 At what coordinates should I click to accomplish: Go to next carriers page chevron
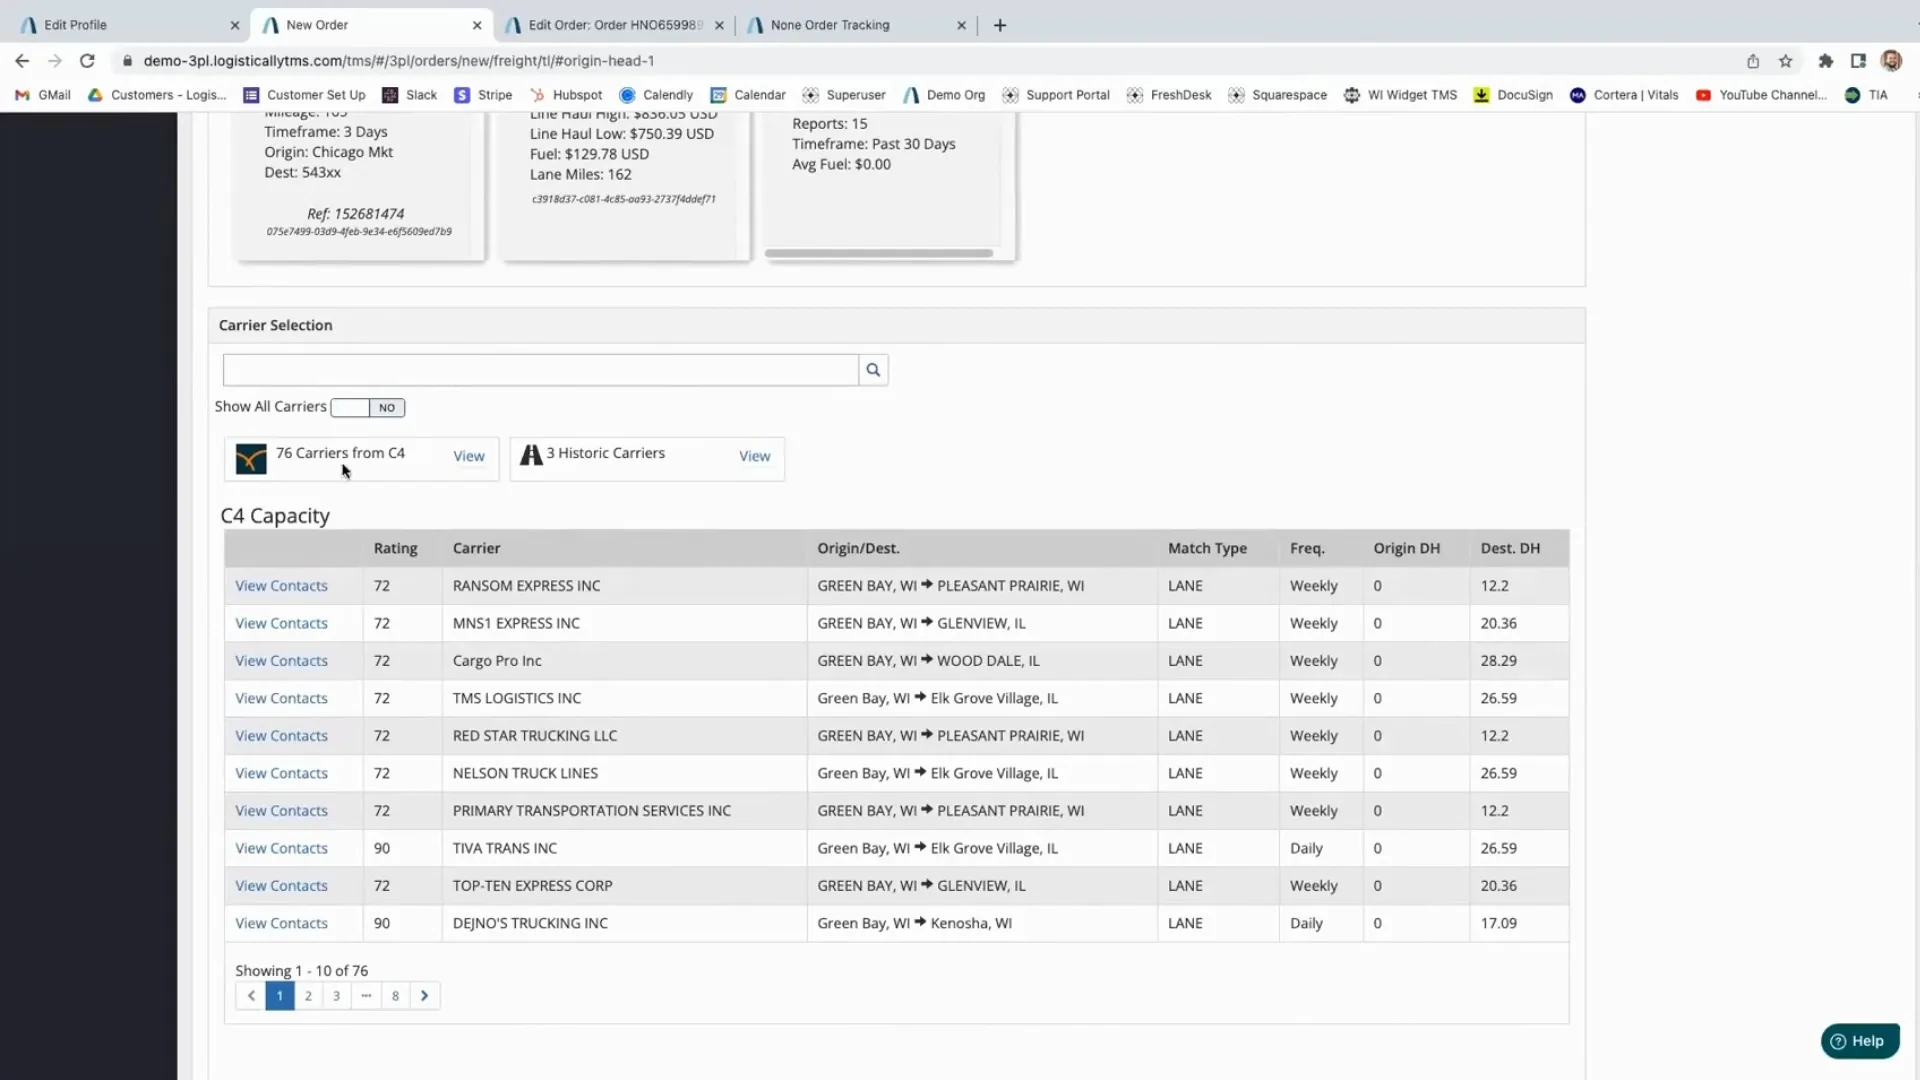coord(424,995)
